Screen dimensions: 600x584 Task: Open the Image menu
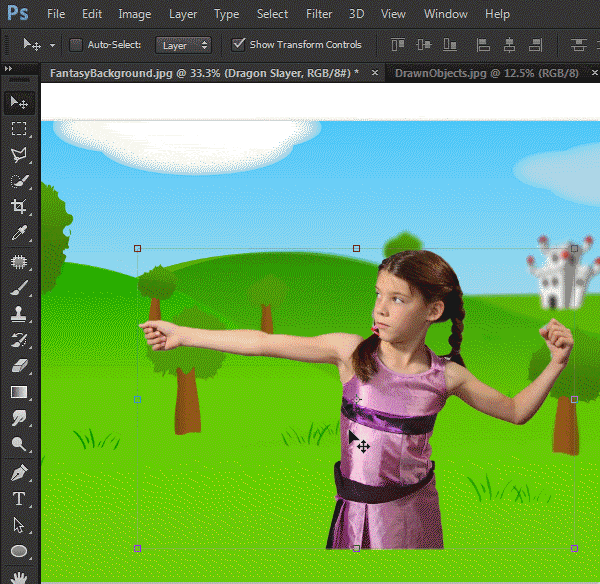click(135, 14)
